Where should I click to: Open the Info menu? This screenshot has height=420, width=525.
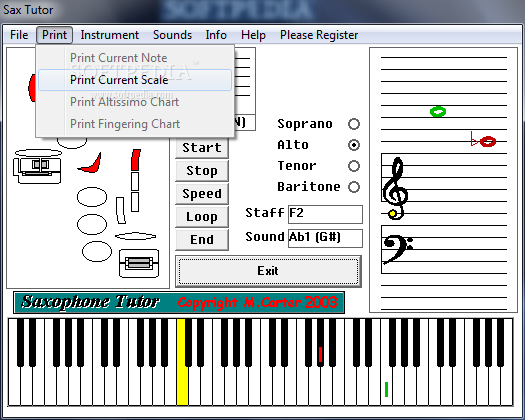(x=216, y=35)
